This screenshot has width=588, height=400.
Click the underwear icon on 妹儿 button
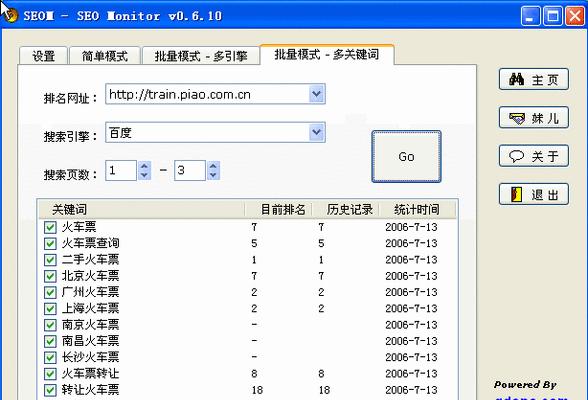(x=517, y=118)
